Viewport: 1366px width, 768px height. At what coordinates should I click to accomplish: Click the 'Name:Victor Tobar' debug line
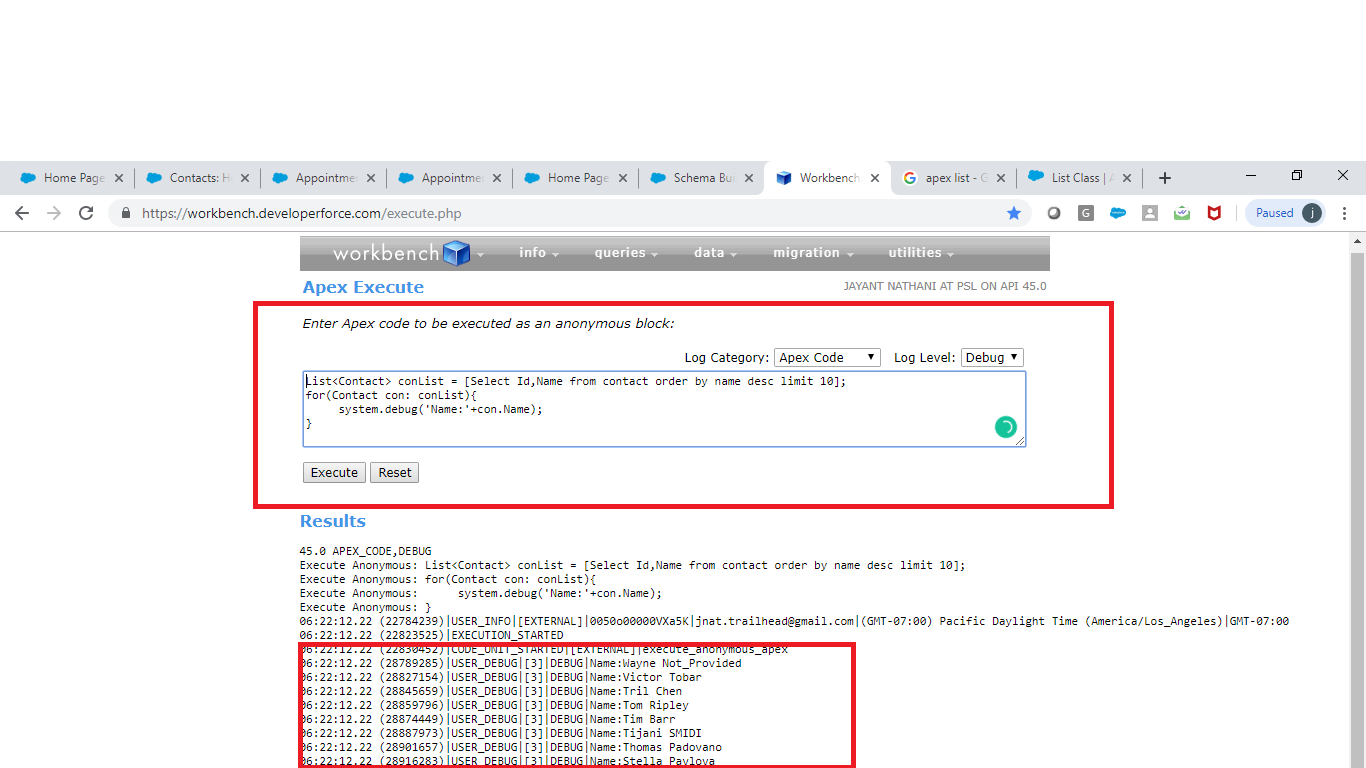501,677
